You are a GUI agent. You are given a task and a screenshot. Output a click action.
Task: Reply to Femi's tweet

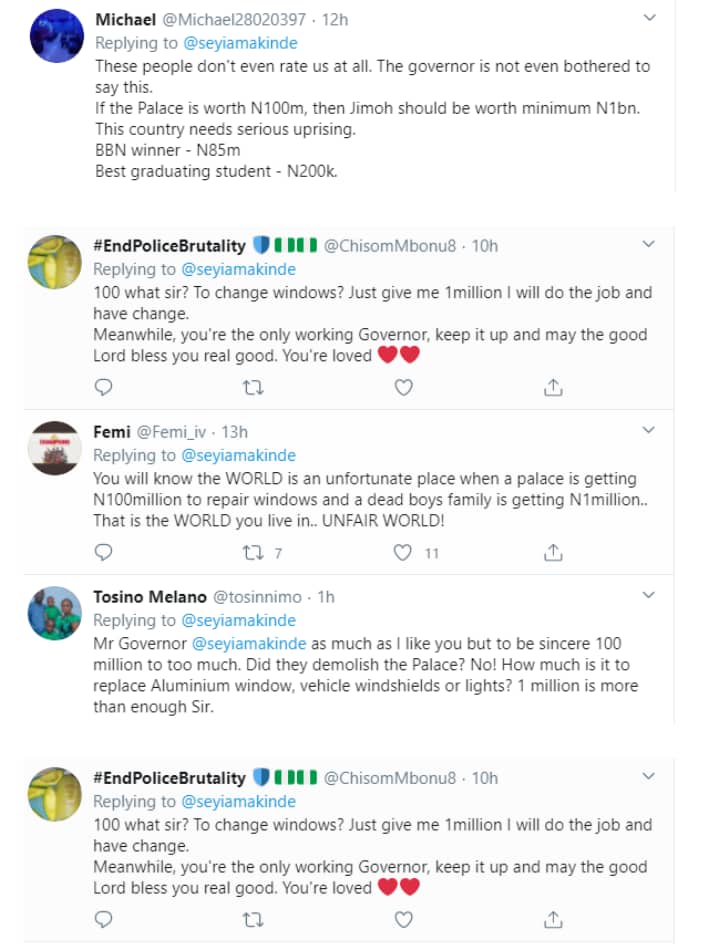[103, 552]
